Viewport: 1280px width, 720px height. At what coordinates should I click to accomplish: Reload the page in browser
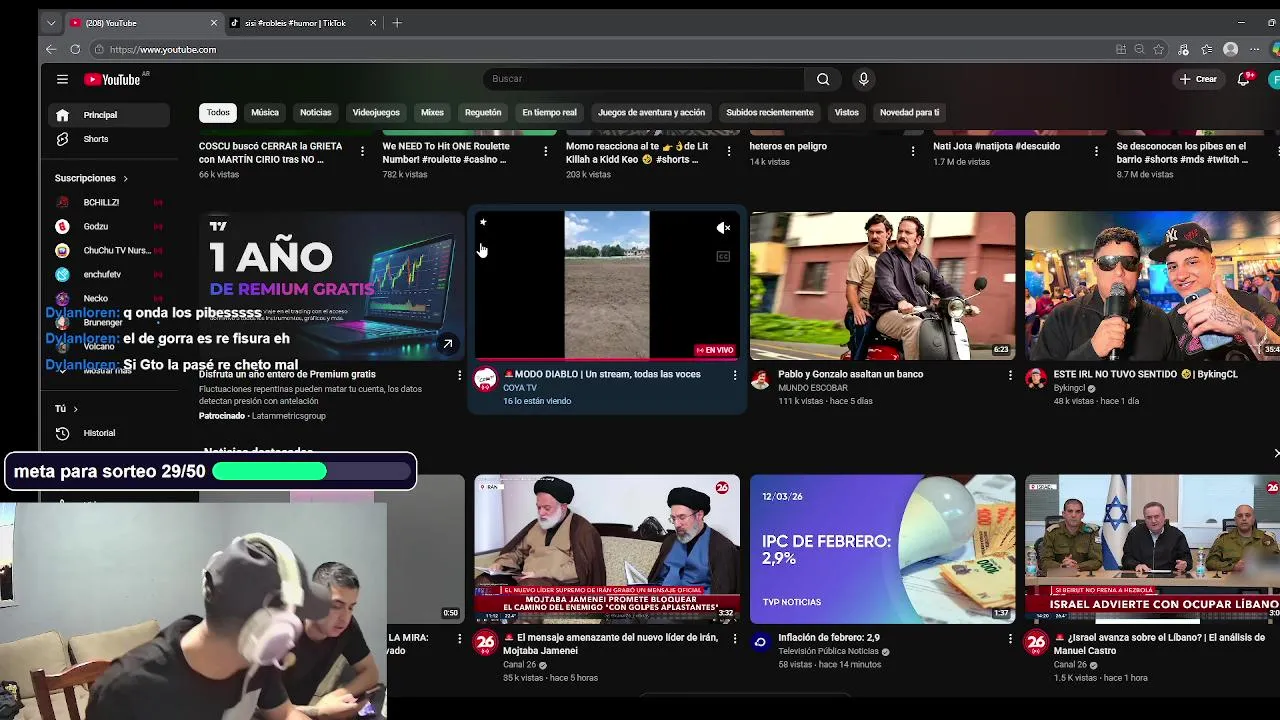click(x=75, y=49)
